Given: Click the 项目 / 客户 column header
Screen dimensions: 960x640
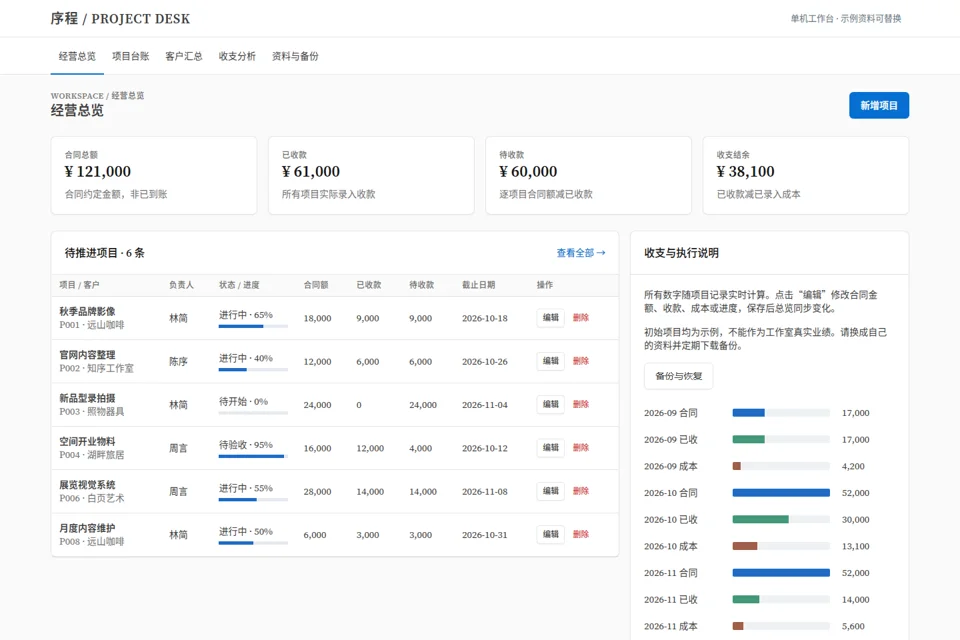Looking at the screenshot, I should [x=79, y=285].
